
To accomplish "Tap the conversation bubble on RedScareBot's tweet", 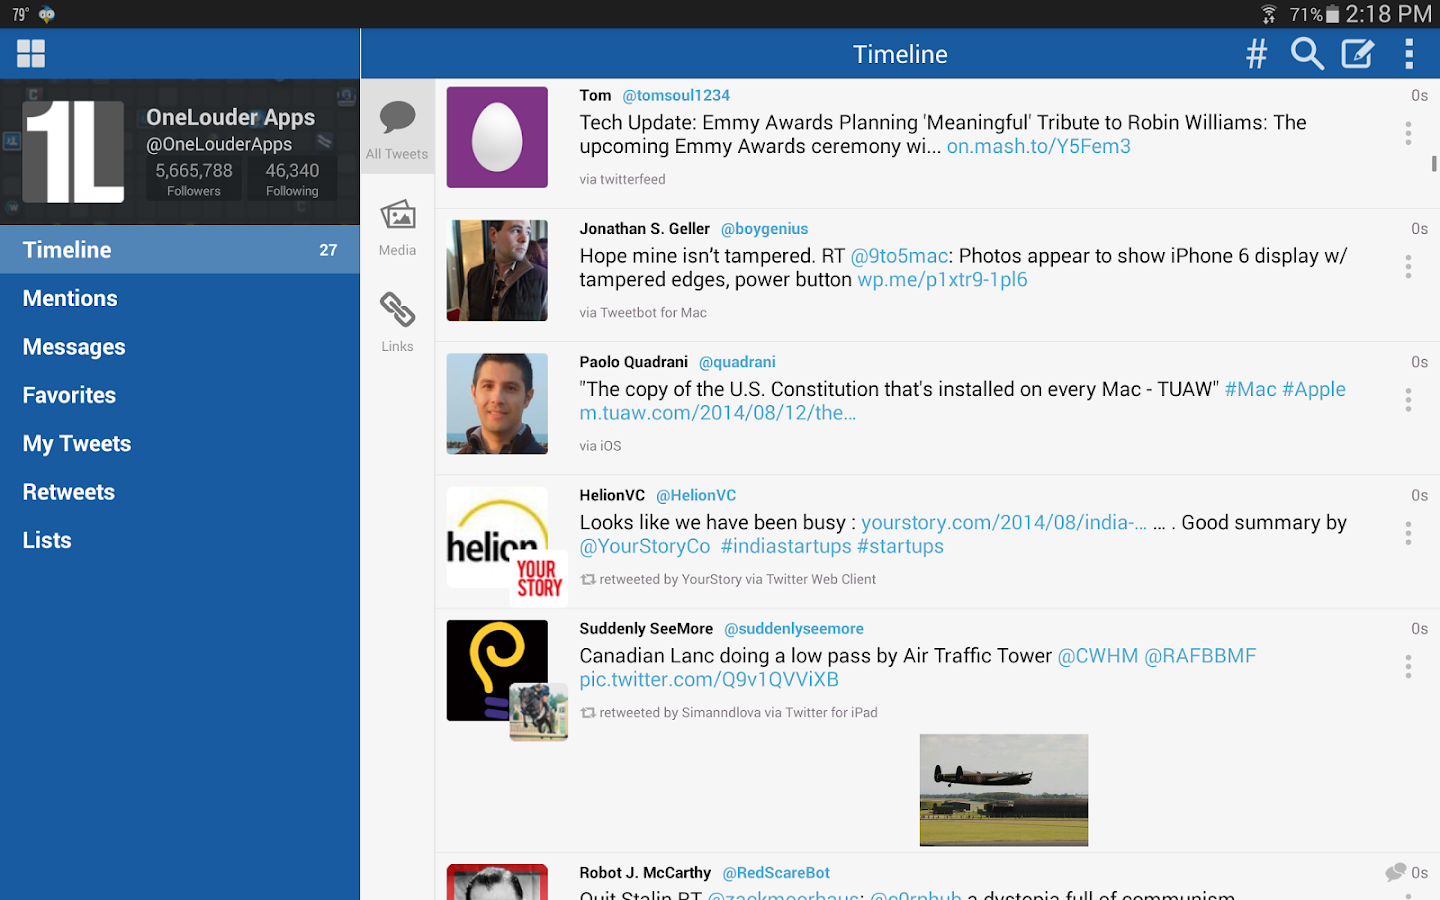I will [x=1395, y=873].
